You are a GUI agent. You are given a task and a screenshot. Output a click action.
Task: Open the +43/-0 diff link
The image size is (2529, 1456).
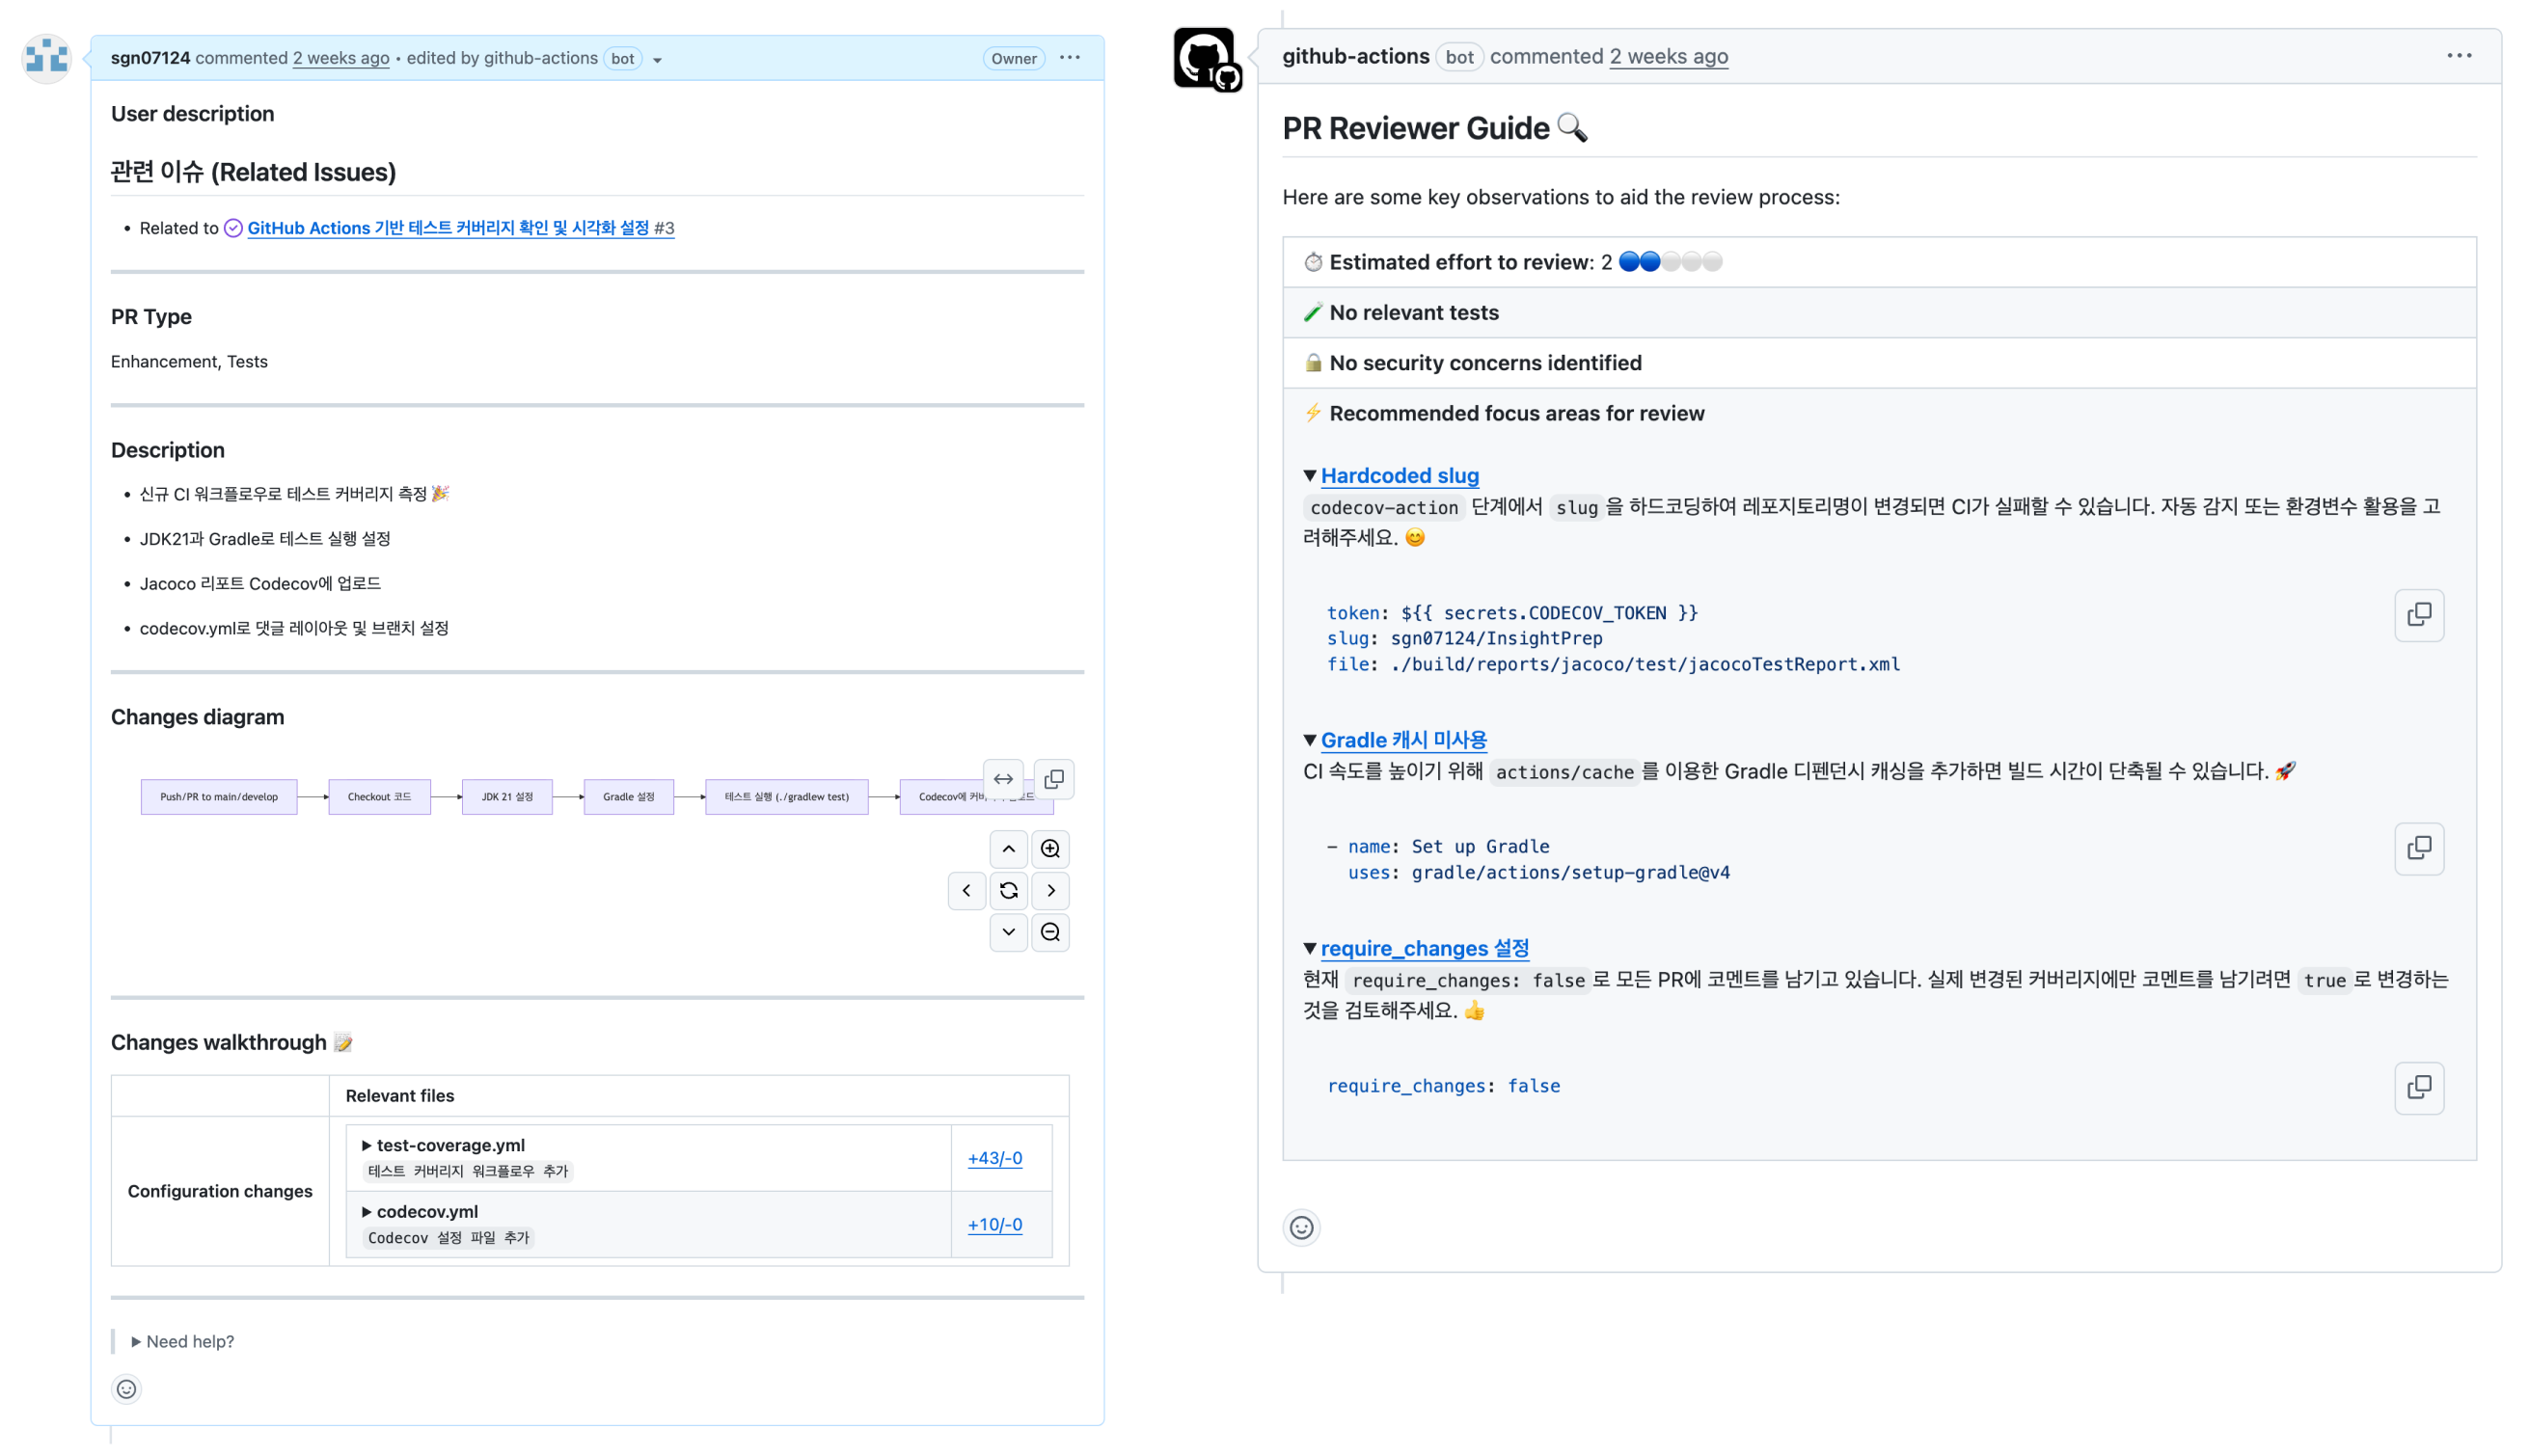[x=994, y=1158]
